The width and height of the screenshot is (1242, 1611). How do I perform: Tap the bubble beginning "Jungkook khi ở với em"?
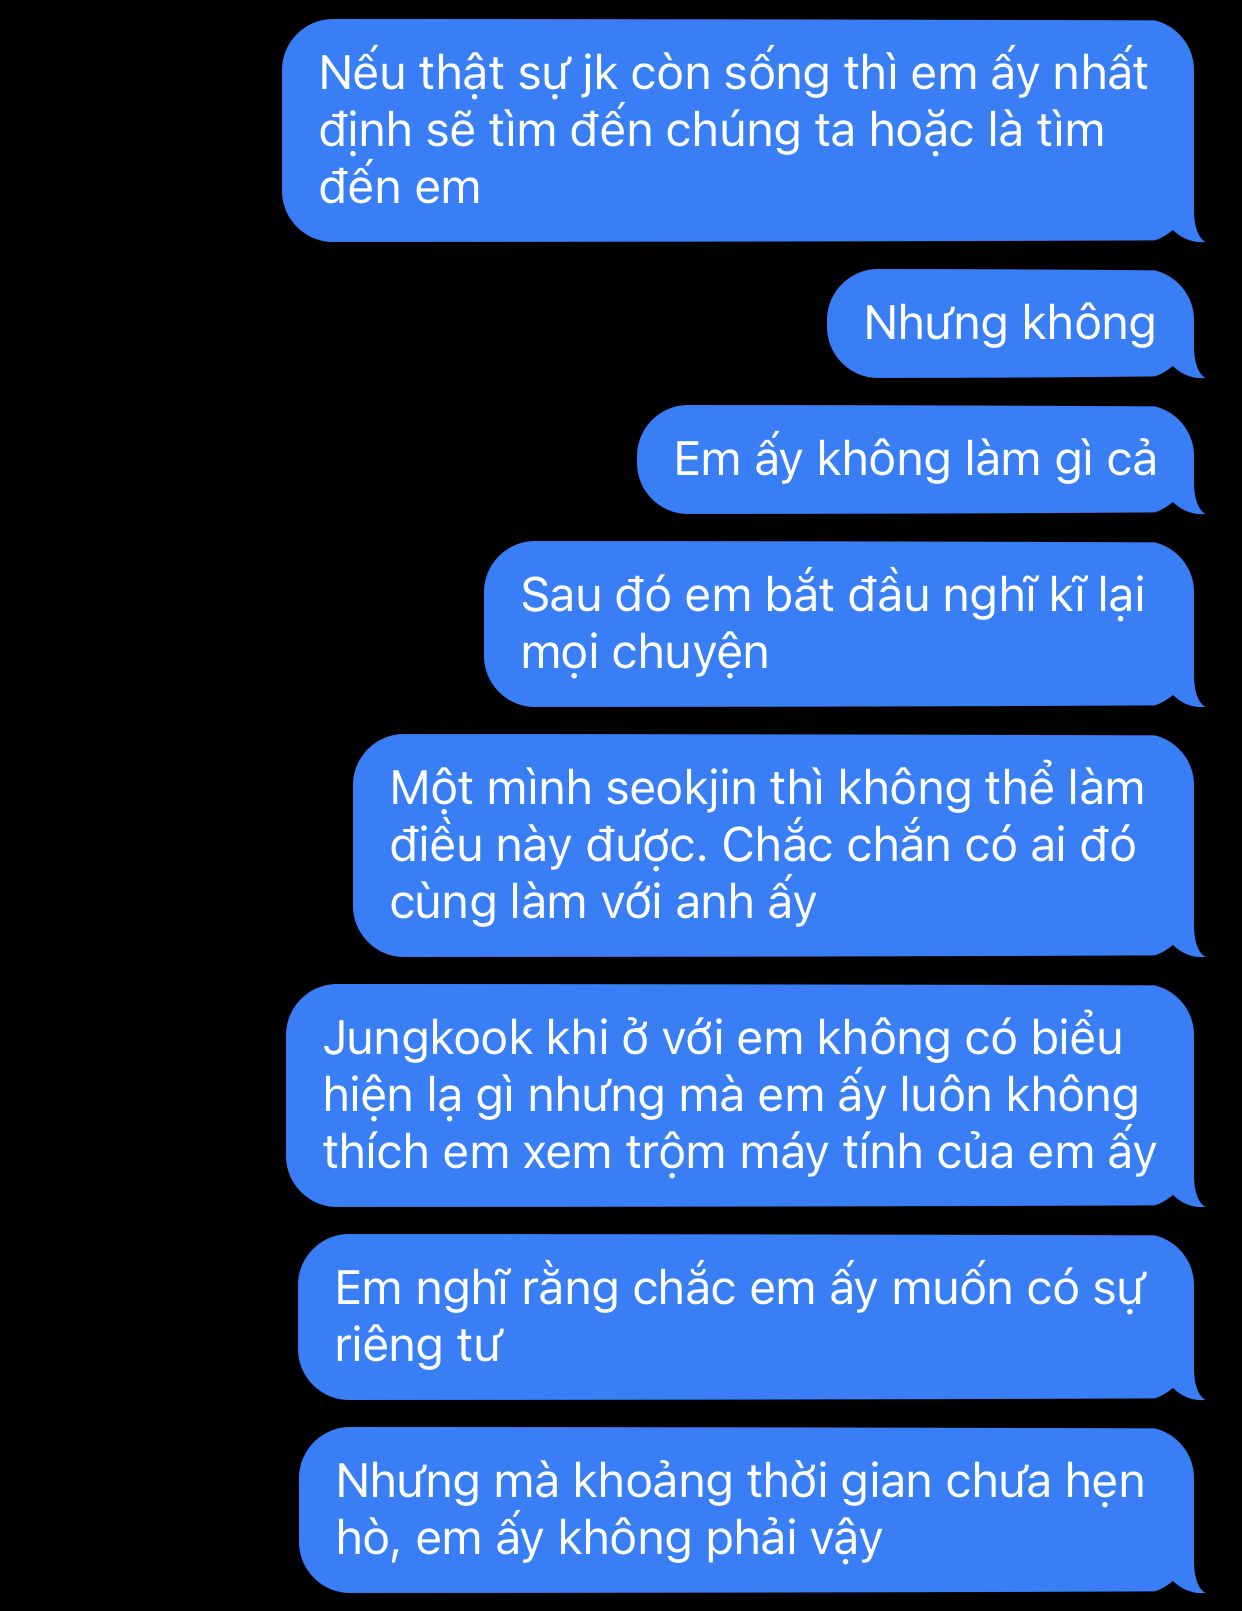[743, 1096]
